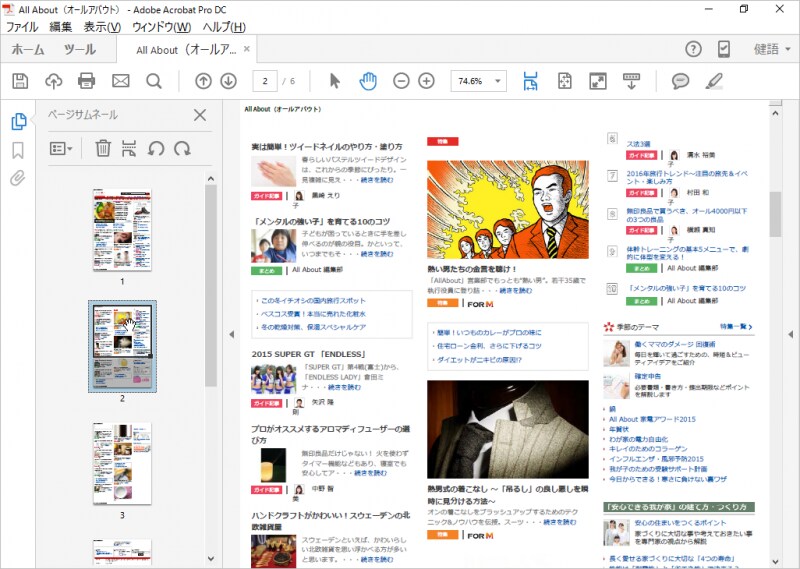Open the ファイル menu
This screenshot has height=569, width=800.
[x=22, y=27]
